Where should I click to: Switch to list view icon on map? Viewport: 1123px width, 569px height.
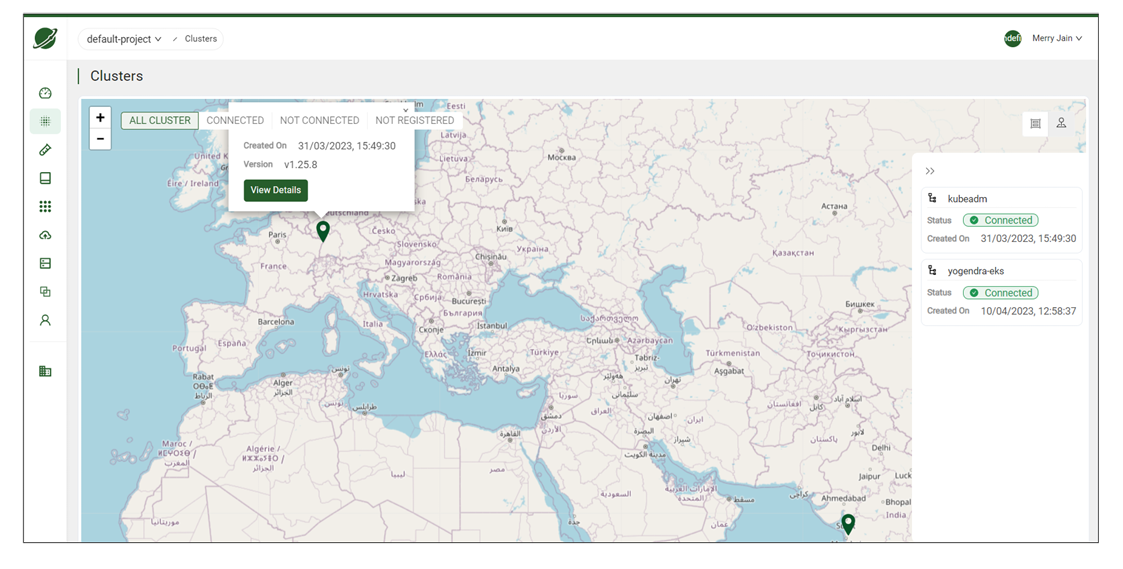1035,123
